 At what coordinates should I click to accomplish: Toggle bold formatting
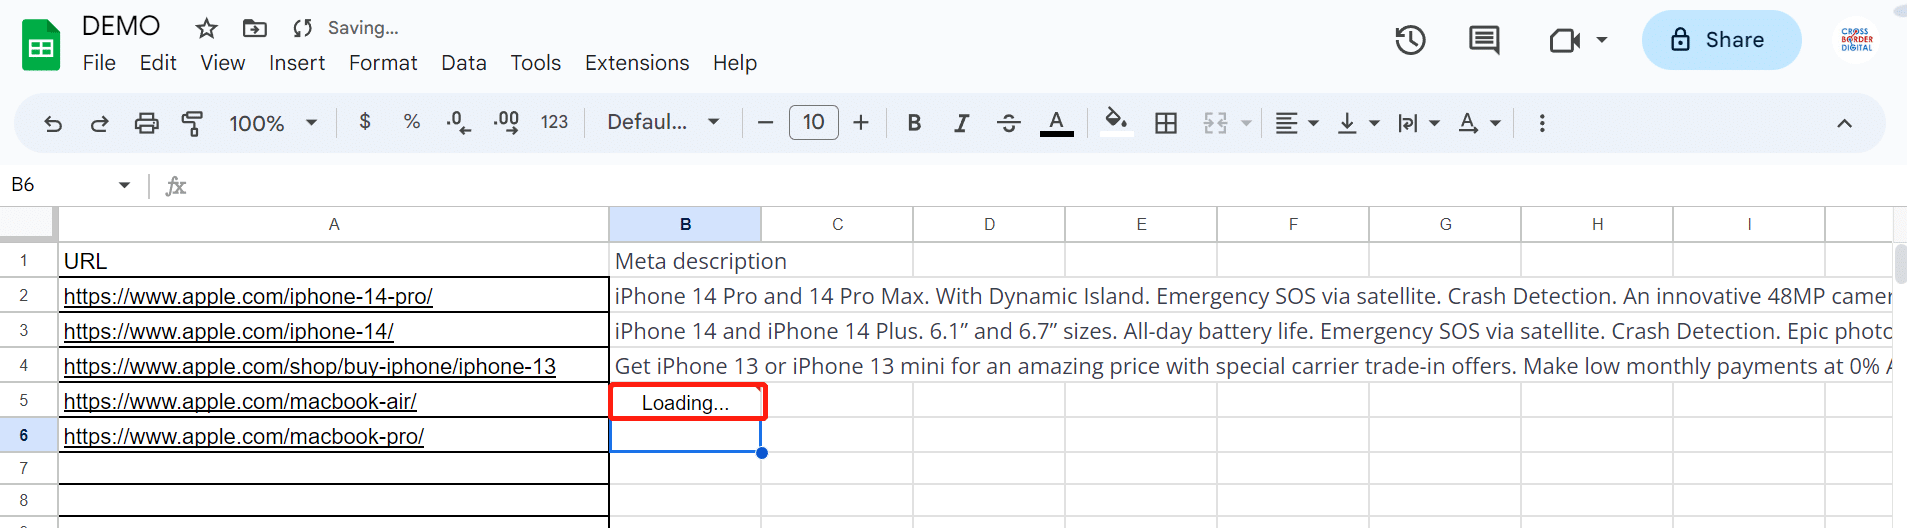[x=913, y=123]
